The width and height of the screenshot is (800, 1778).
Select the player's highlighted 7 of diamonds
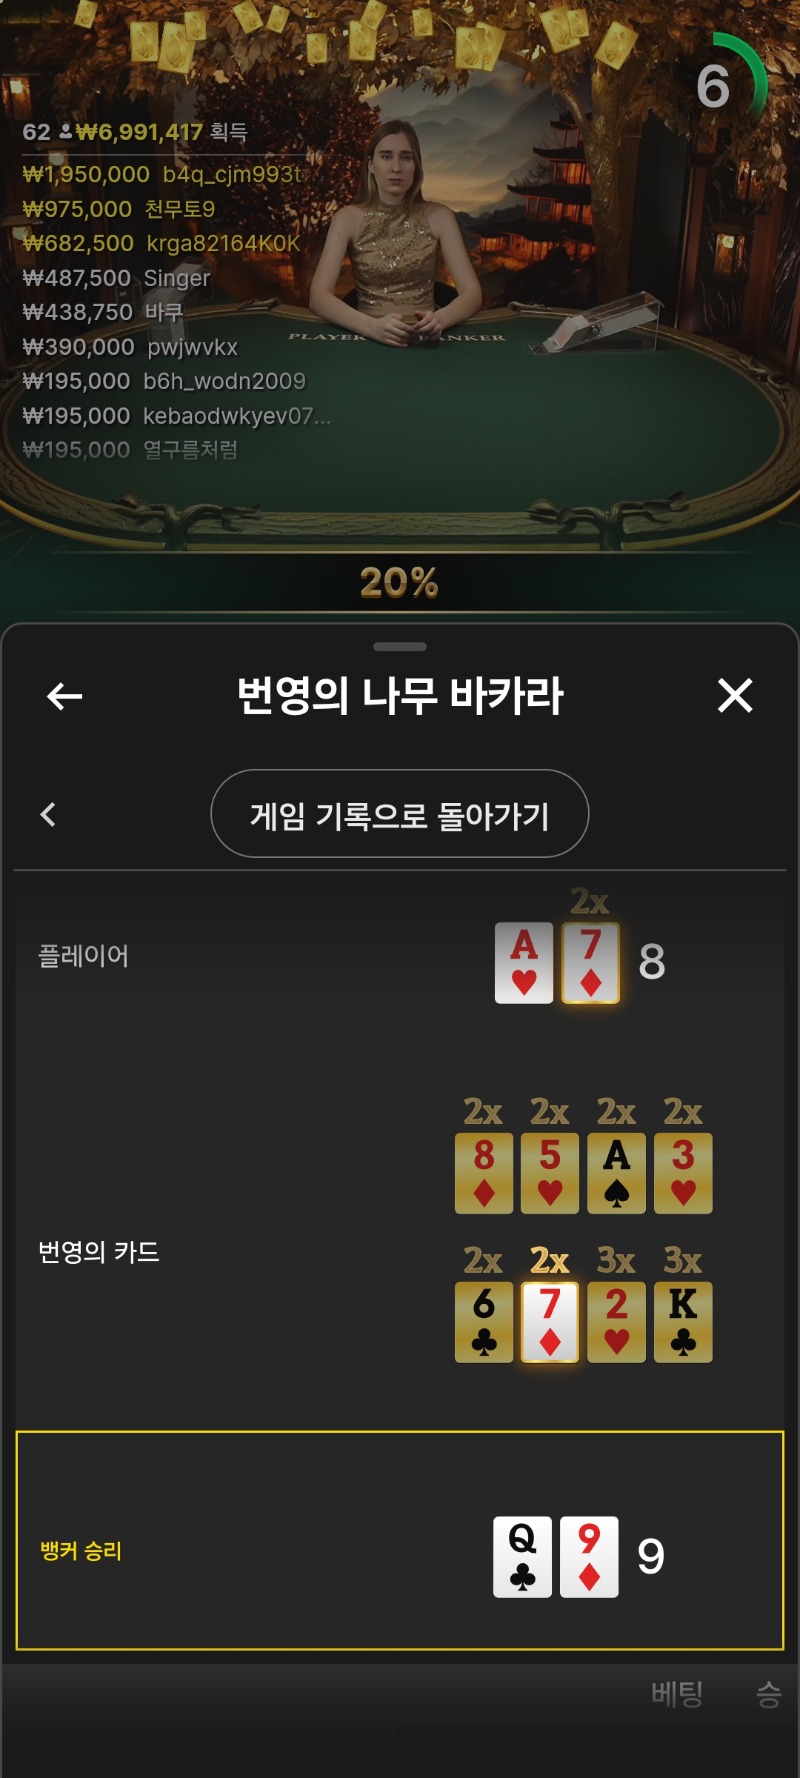591,963
